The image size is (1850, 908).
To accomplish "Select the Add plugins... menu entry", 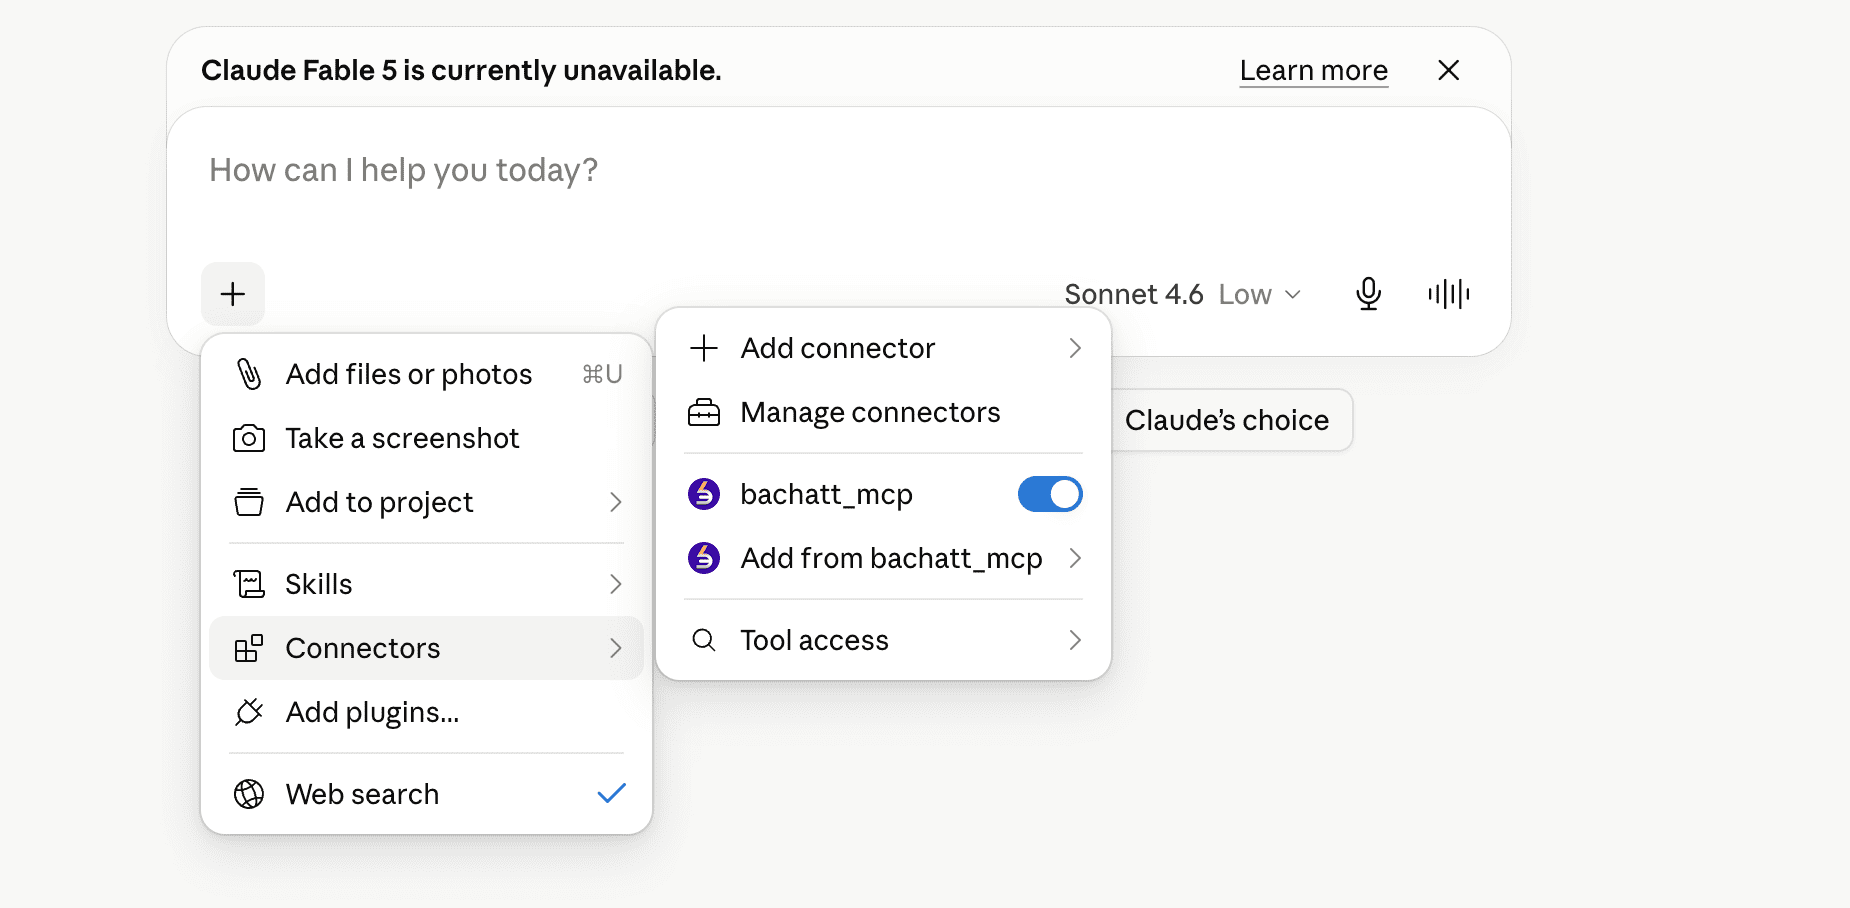I will [426, 712].
